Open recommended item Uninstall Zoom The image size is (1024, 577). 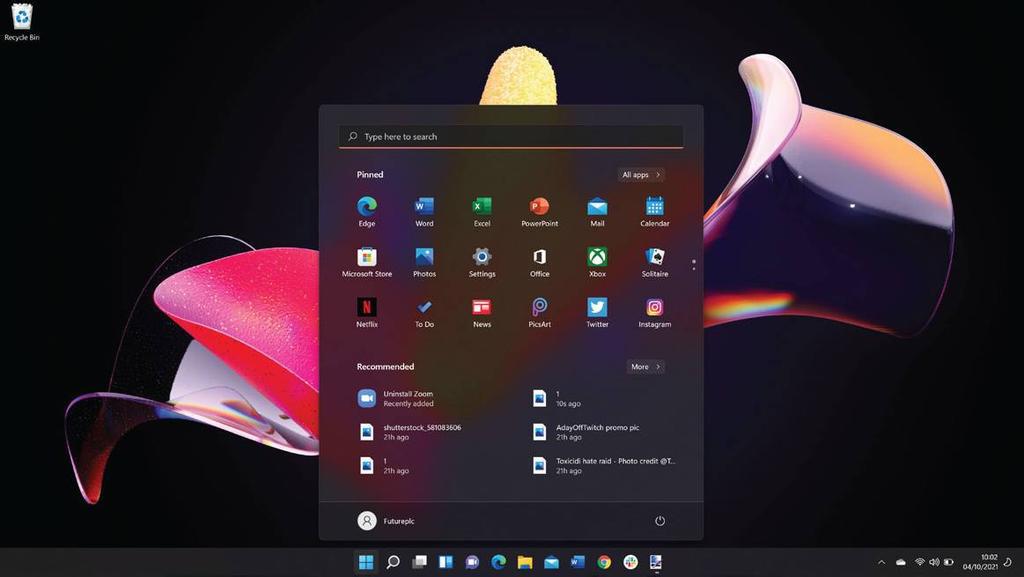click(x=396, y=399)
